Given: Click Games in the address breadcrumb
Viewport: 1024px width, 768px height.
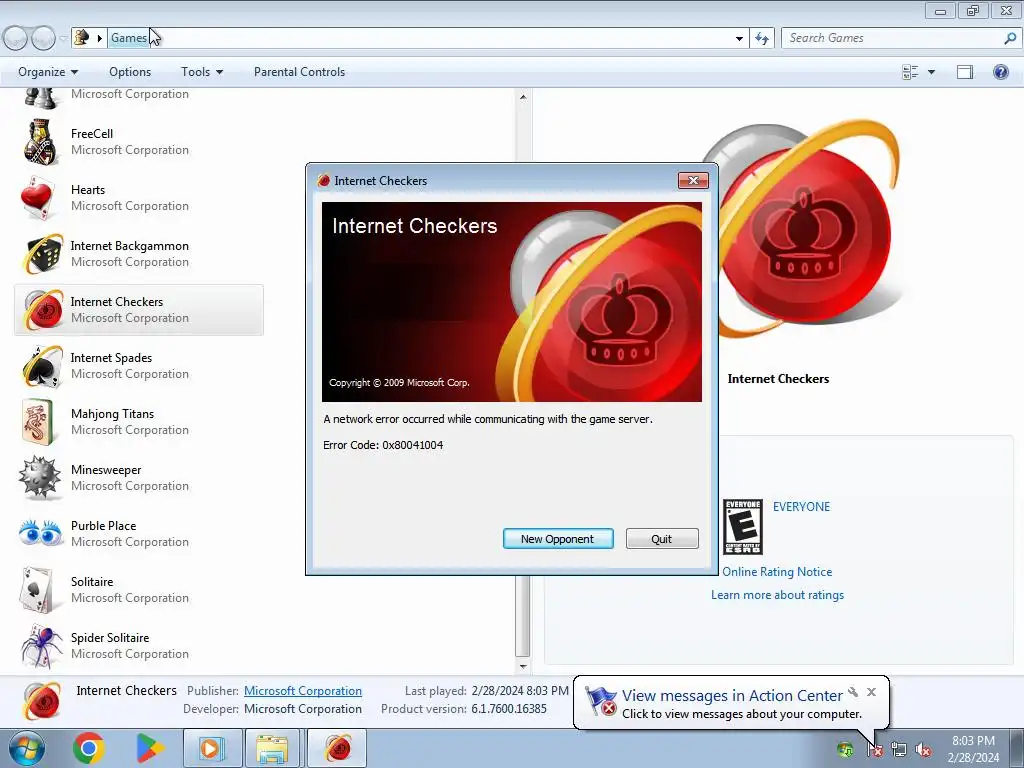Looking at the screenshot, I should click(x=128, y=38).
